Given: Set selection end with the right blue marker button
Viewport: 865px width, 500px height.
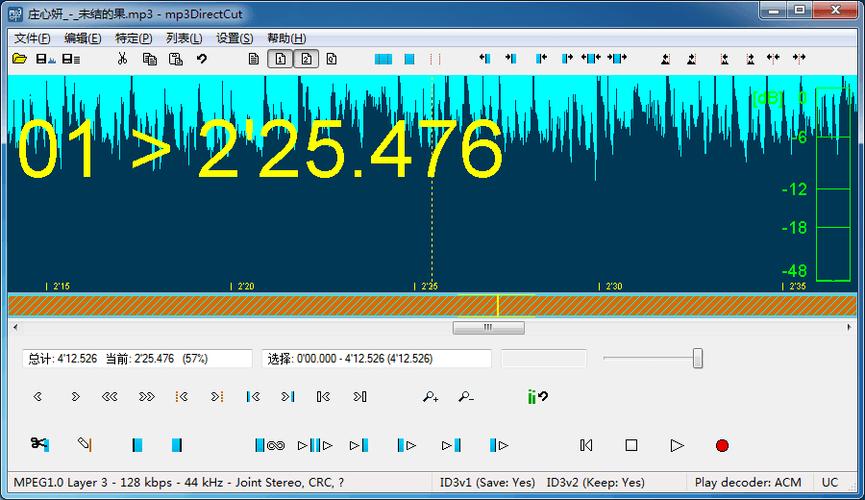Looking at the screenshot, I should 177,445.
